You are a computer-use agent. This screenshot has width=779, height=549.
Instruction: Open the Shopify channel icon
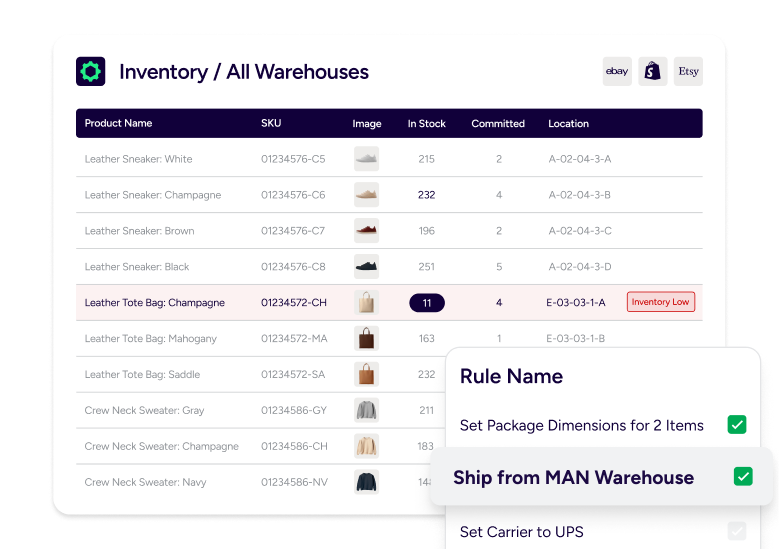653,71
